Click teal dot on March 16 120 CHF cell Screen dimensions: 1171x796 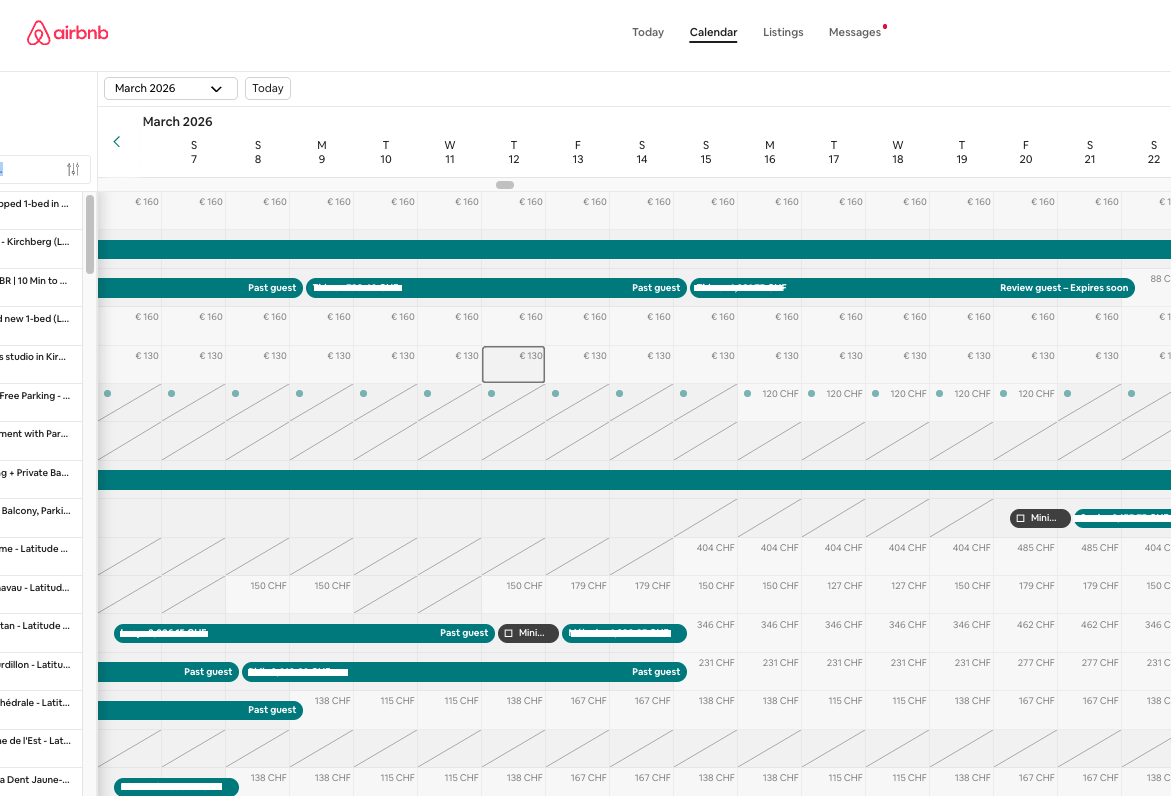[747, 394]
